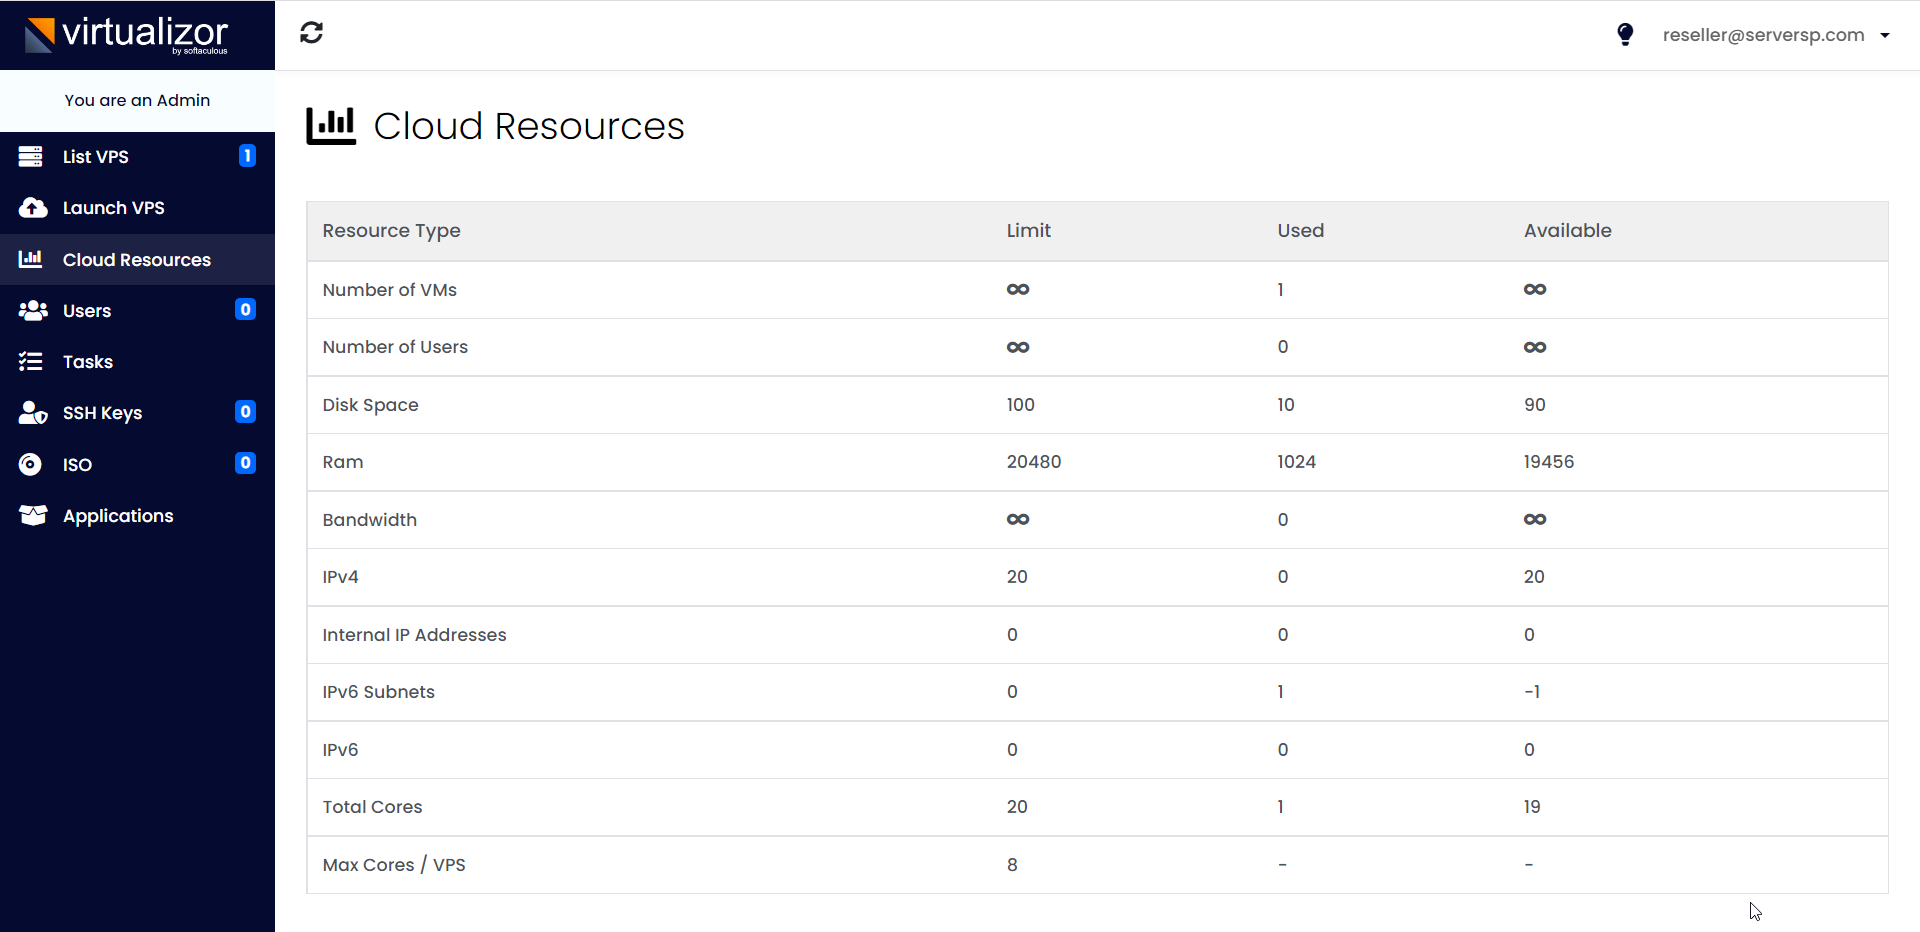Click the Tasks list icon

[31, 362]
